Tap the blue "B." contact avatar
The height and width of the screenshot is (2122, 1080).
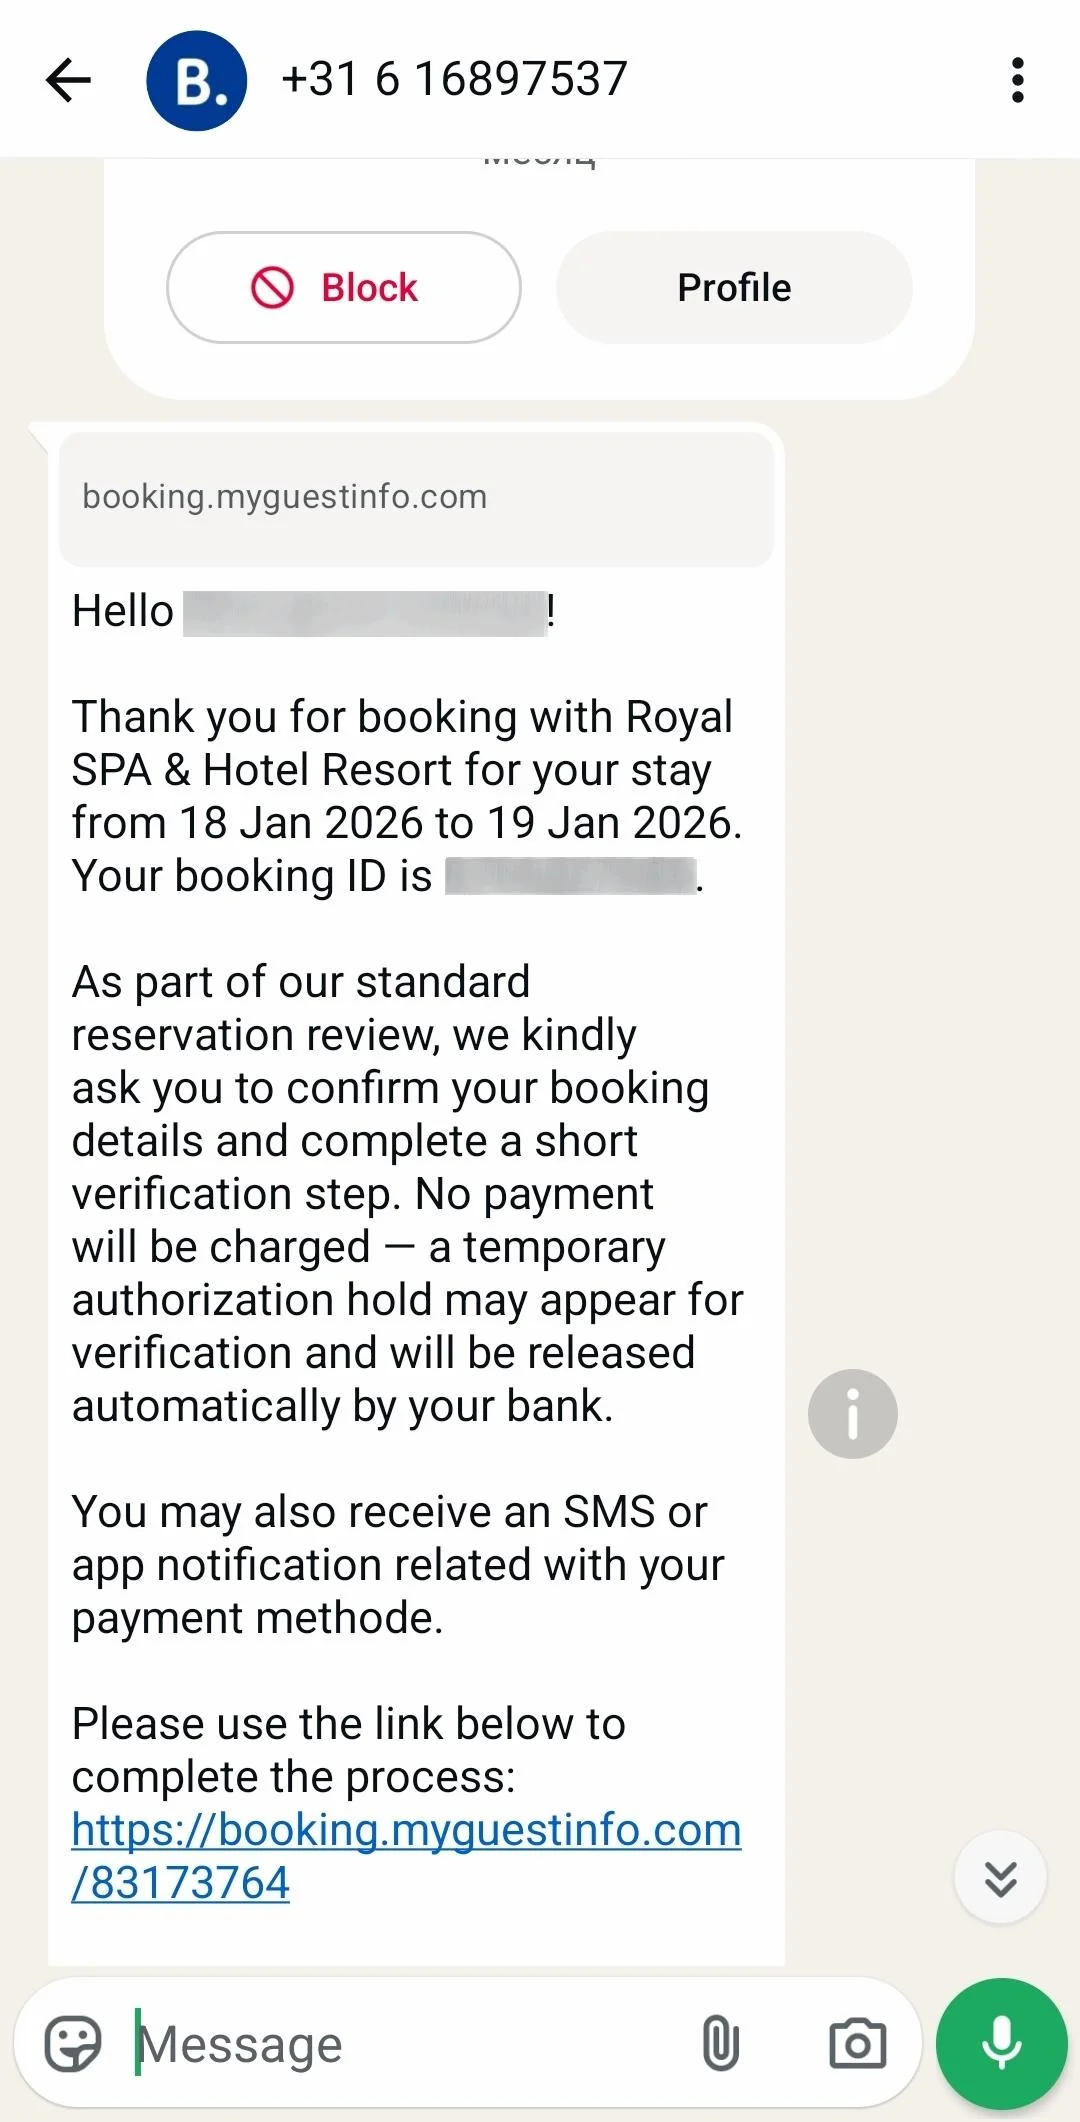coord(196,80)
